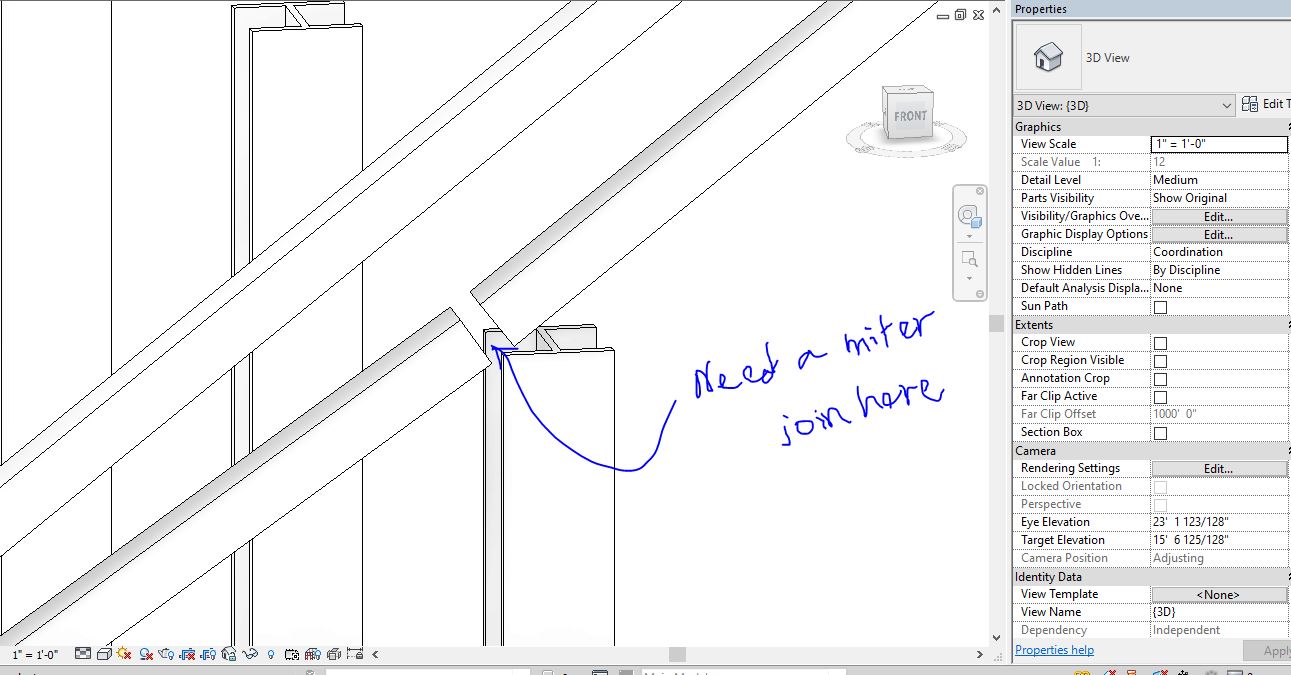Open Visual Style box icon

104,653
